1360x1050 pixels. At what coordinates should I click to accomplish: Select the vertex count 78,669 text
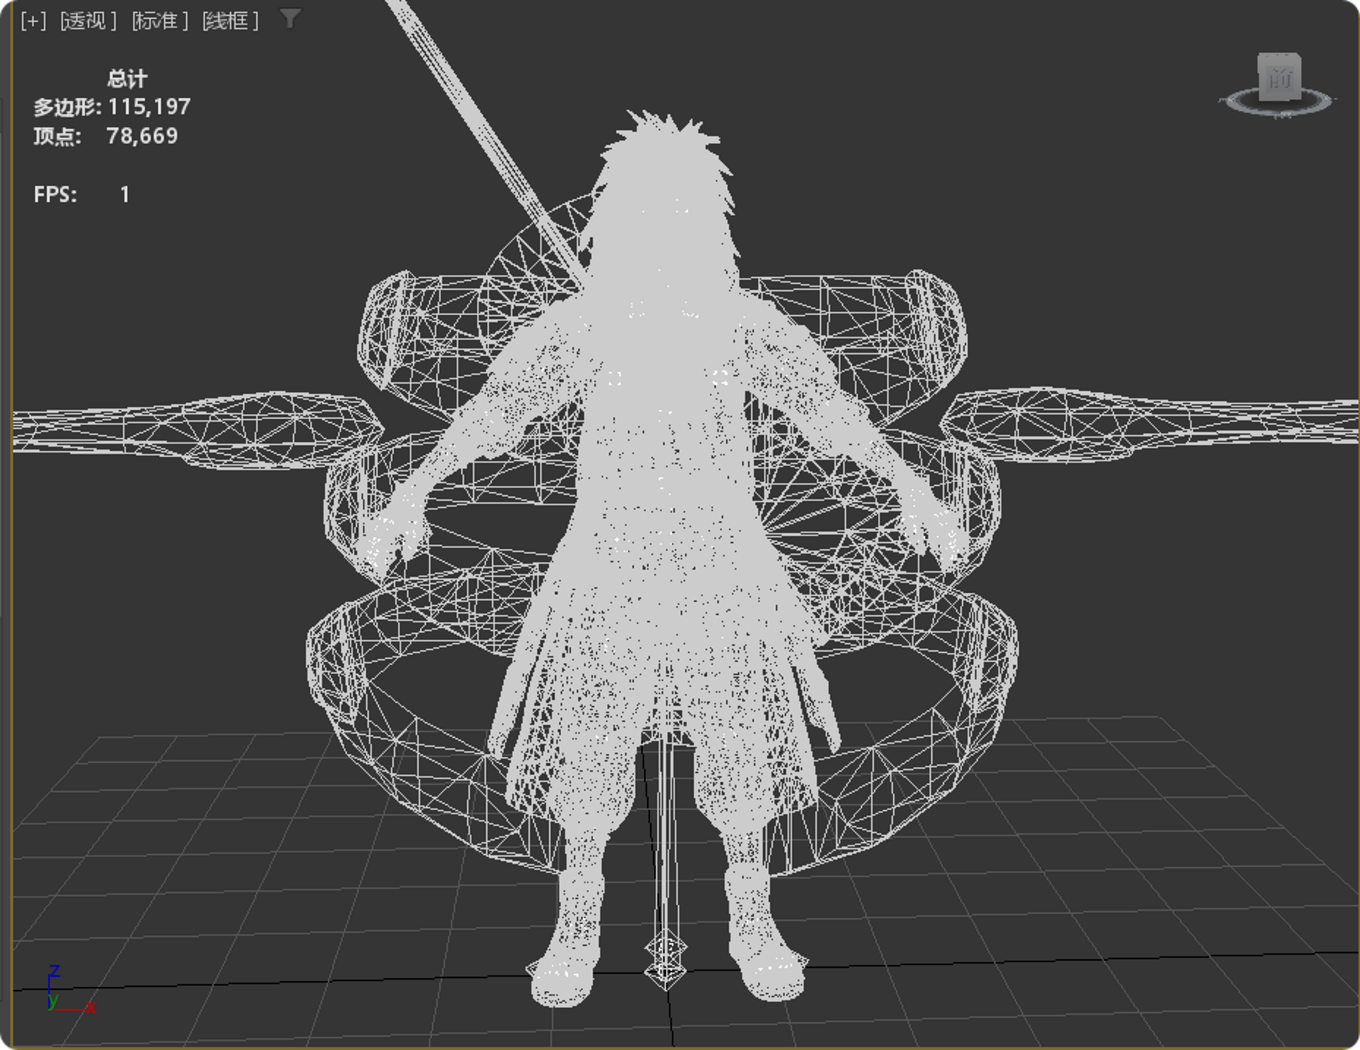[x=142, y=136]
